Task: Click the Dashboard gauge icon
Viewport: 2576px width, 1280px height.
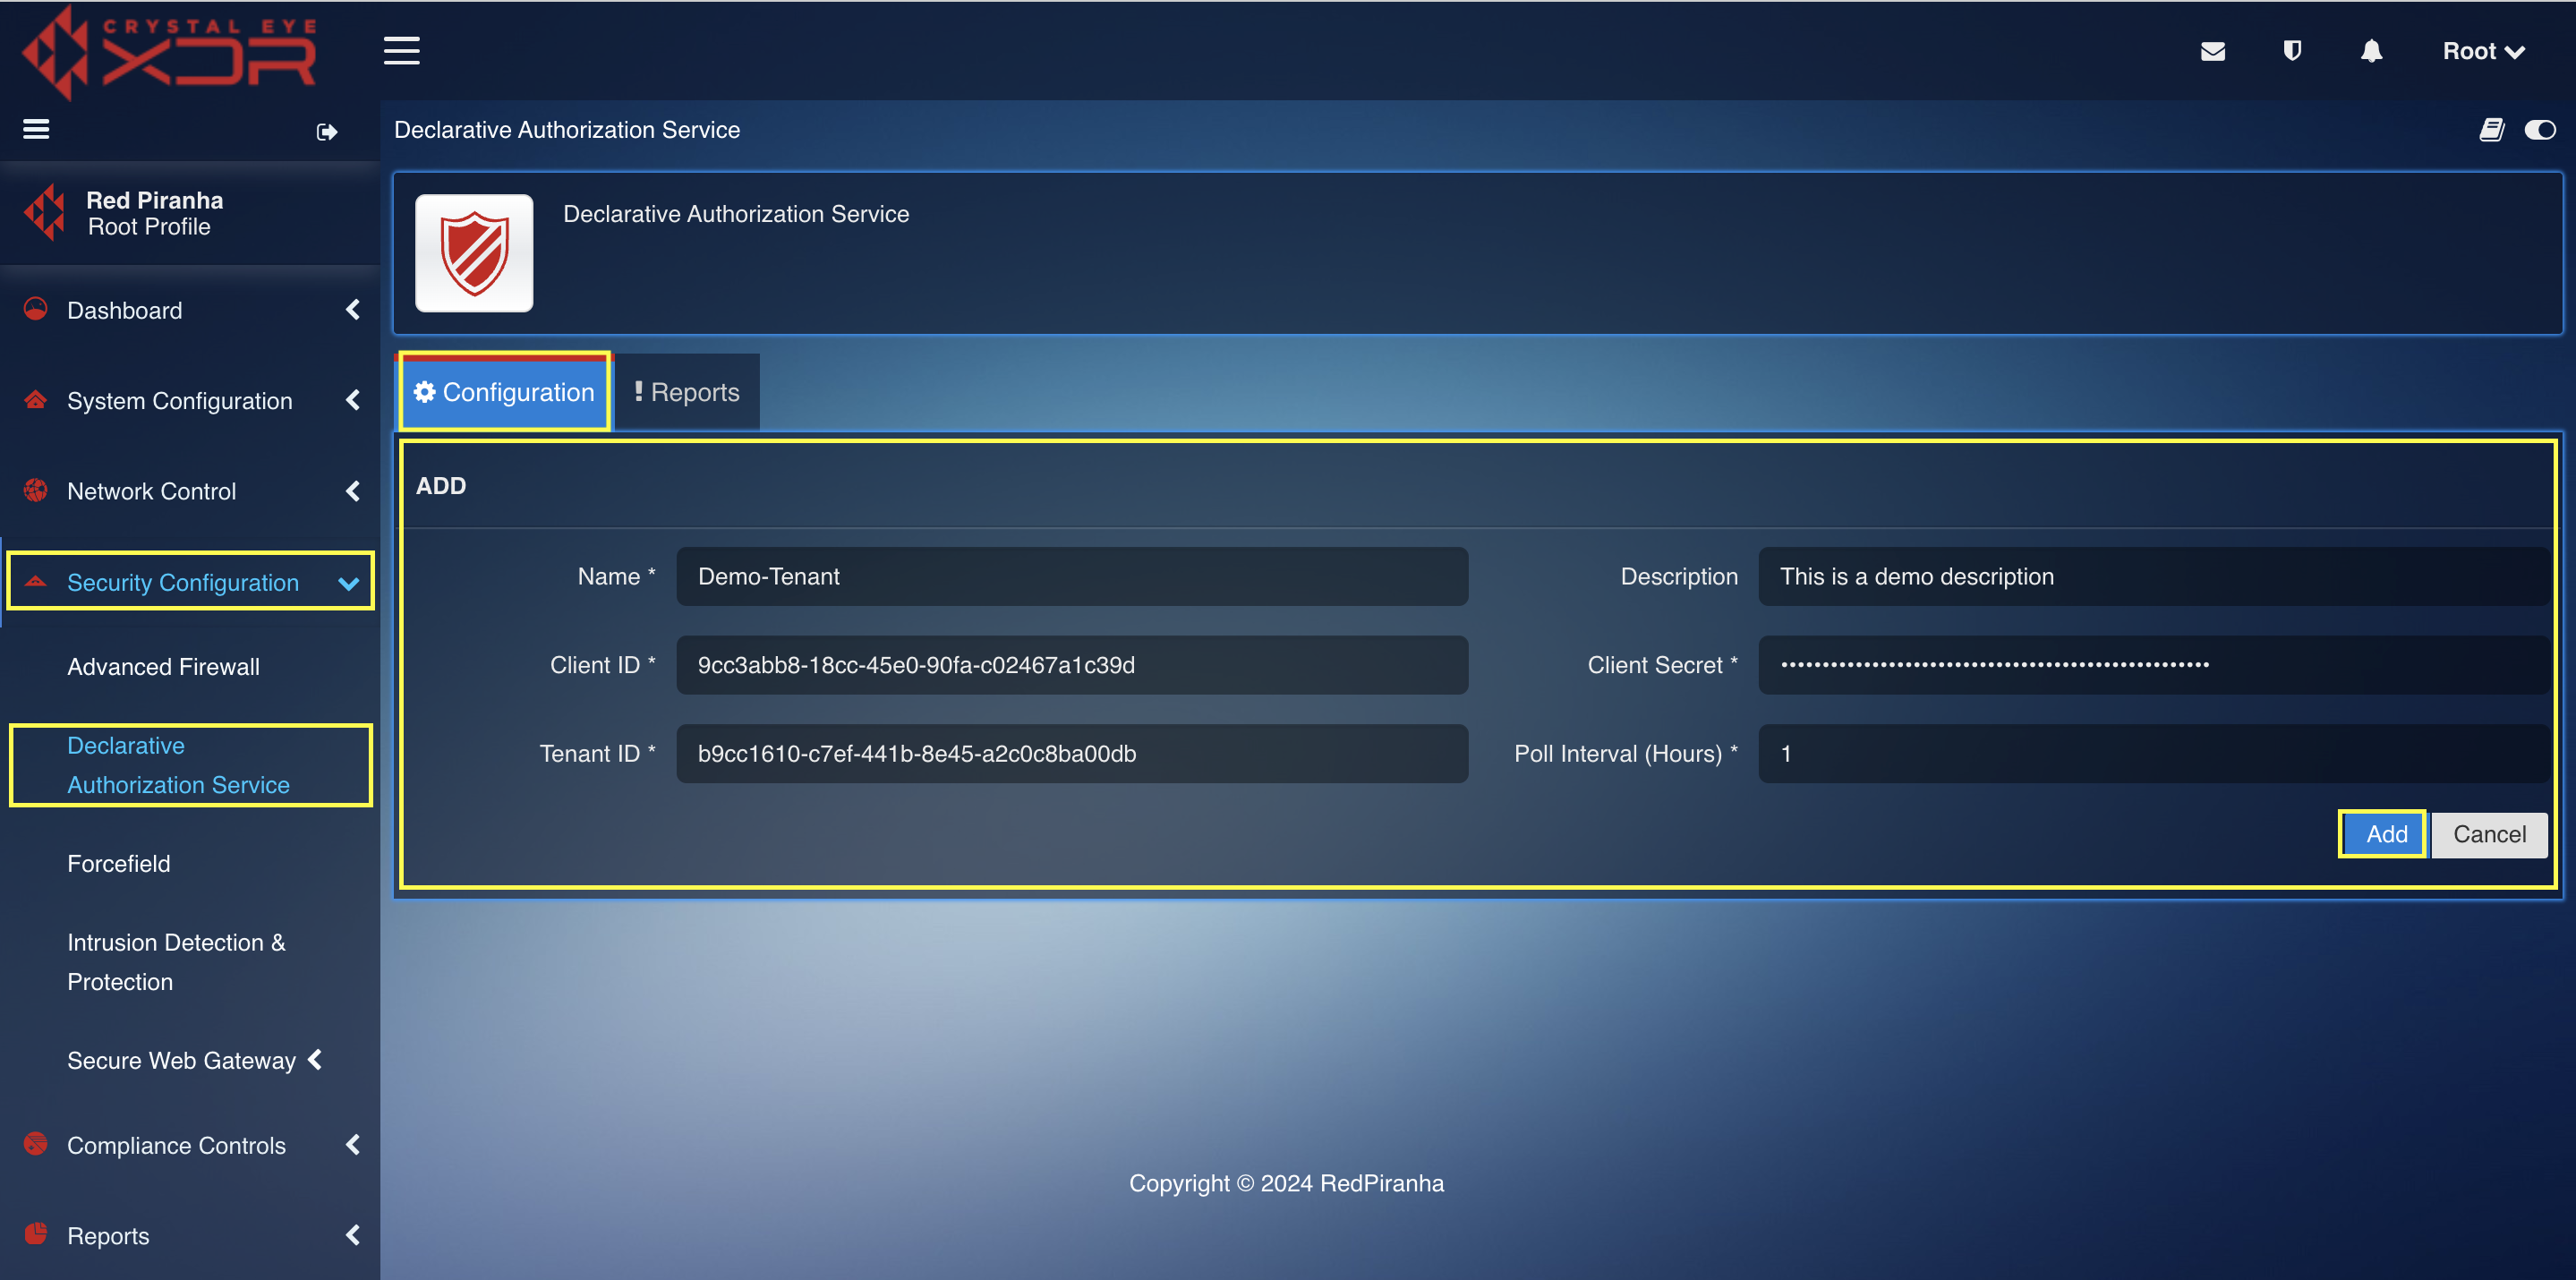Action: click(x=35, y=309)
